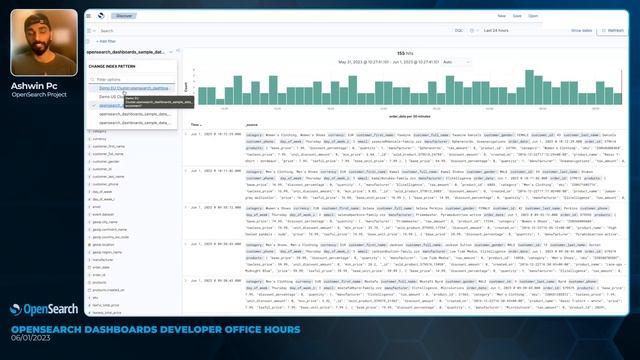
Task: Expand the 09:50:43 document row
Action: pos(186,281)
